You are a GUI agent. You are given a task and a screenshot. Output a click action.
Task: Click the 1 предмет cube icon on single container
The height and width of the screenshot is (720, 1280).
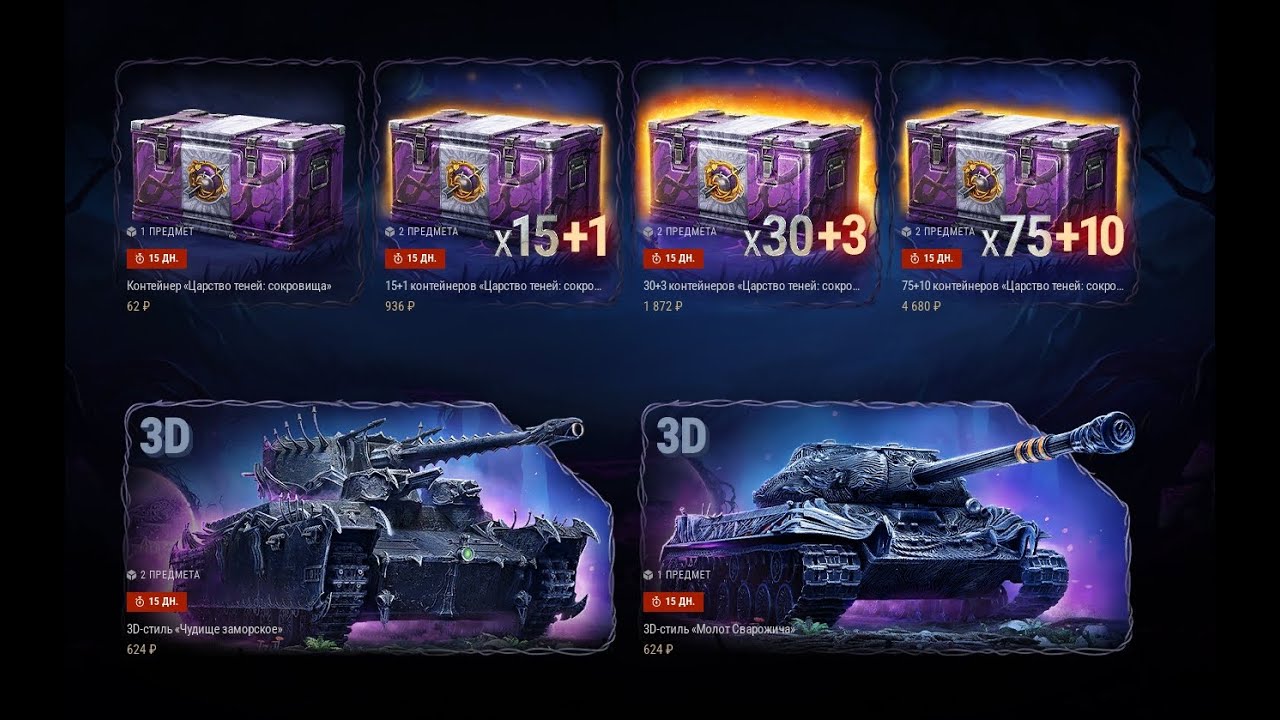tap(131, 231)
